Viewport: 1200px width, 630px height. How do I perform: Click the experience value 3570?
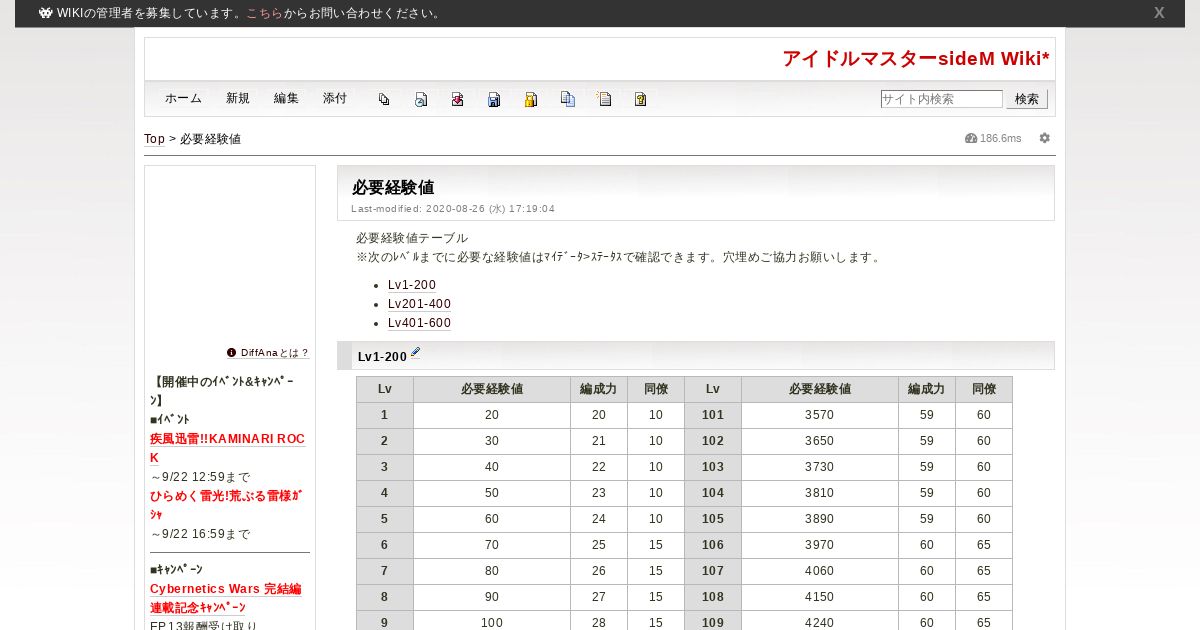point(820,415)
